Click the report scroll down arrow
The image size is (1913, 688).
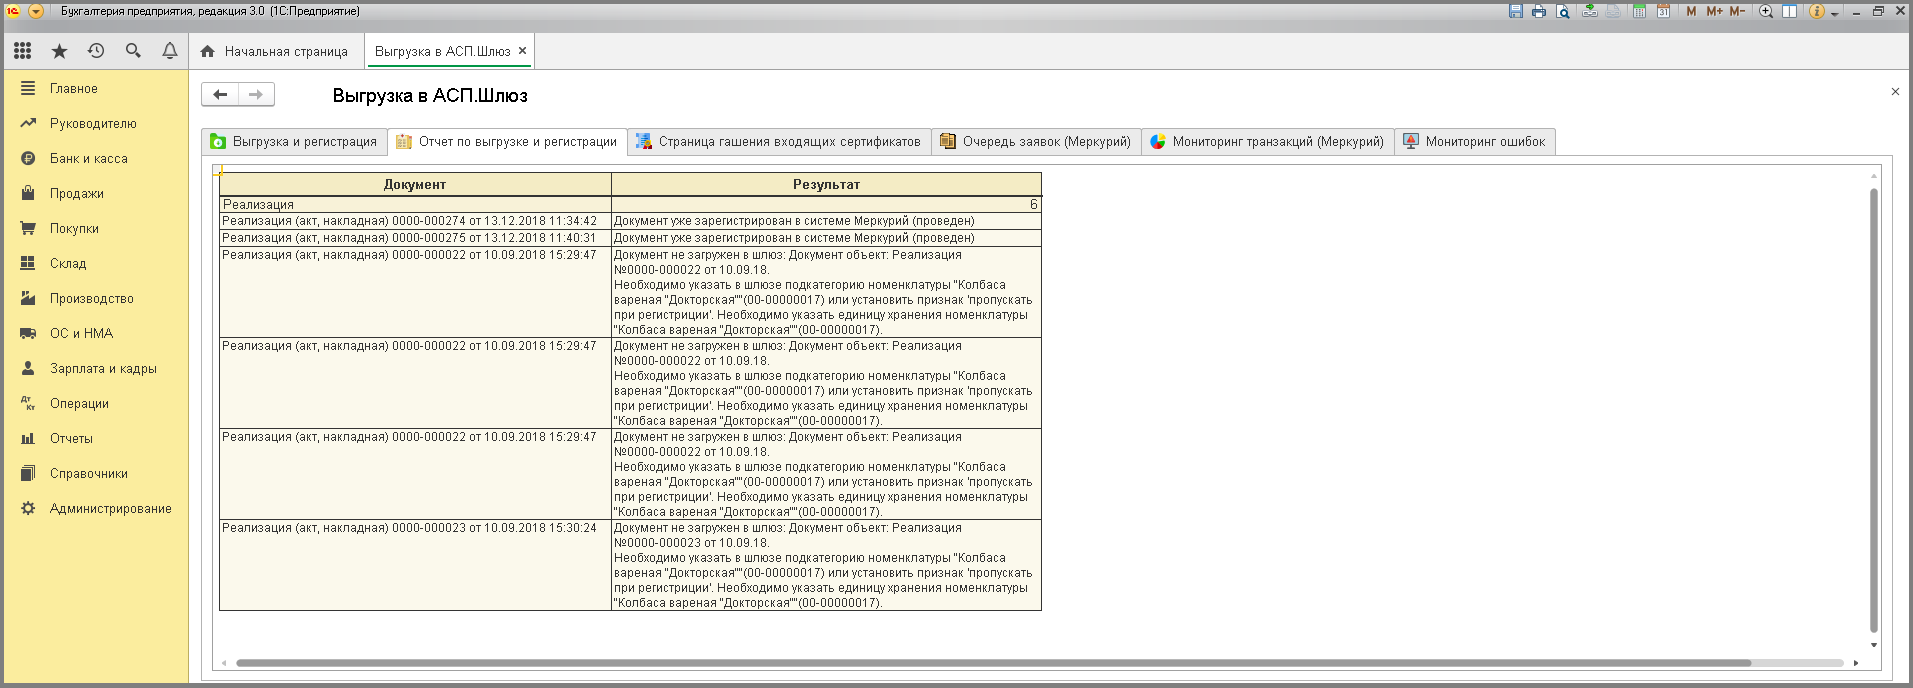click(x=1874, y=645)
